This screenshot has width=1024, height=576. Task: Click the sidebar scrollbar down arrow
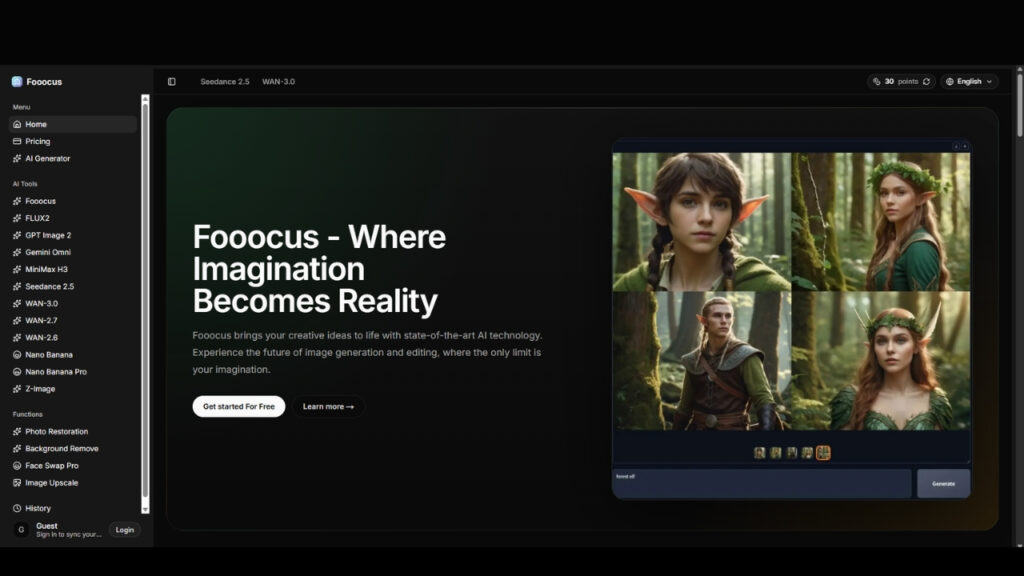coord(145,509)
